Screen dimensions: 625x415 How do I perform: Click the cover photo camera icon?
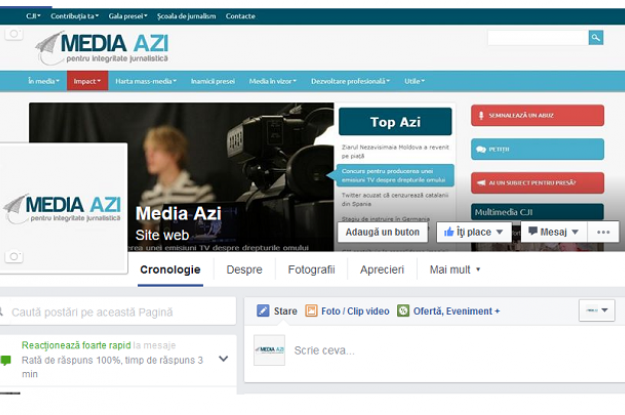[x=14, y=34]
